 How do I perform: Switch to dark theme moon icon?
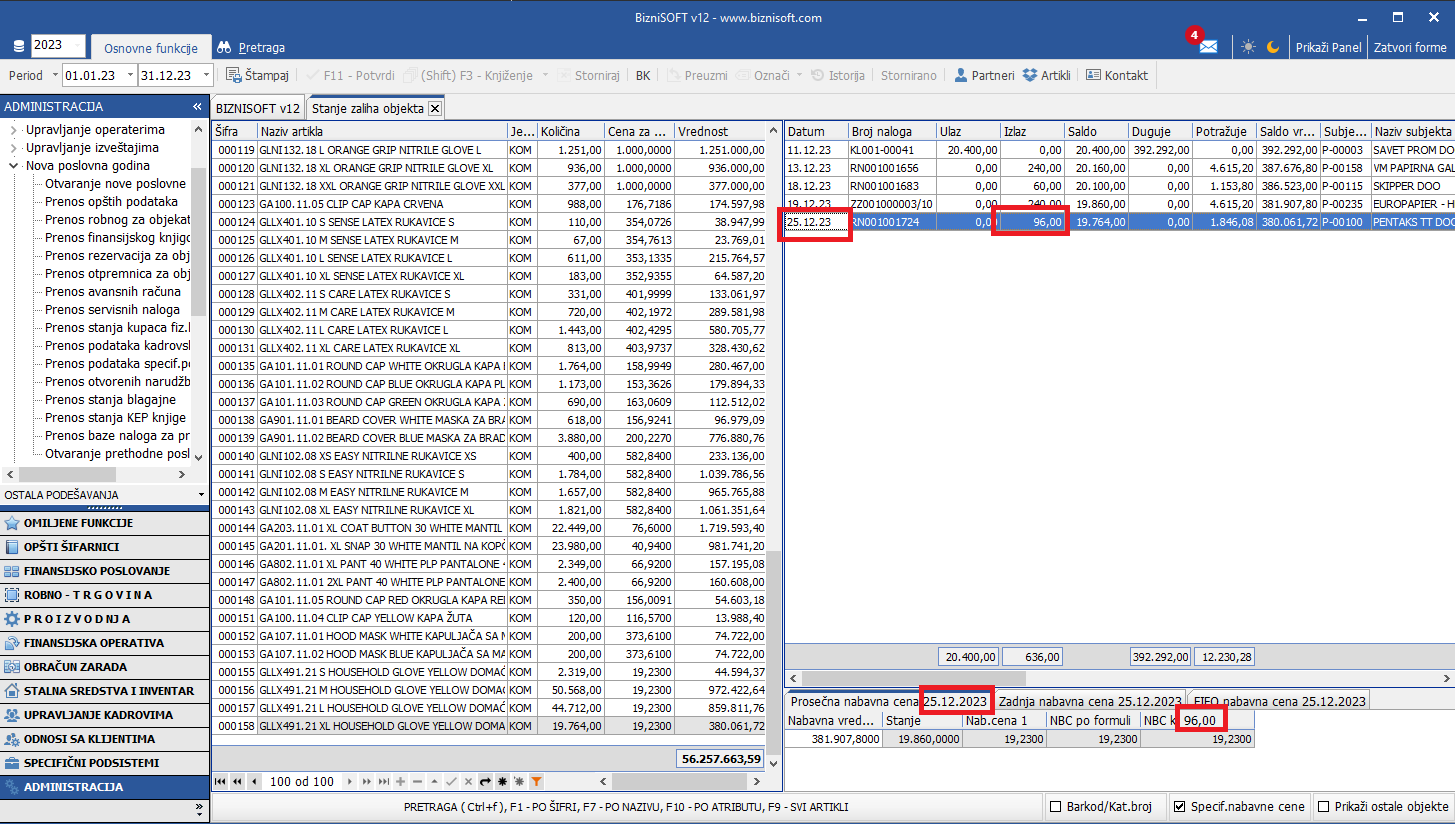[1273, 47]
